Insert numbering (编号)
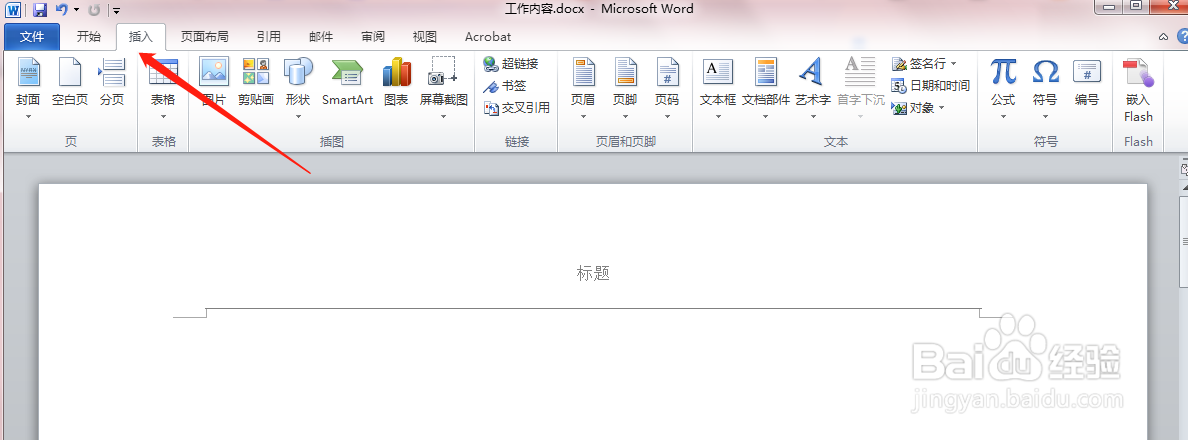The width and height of the screenshot is (1188, 440). click(x=1087, y=83)
